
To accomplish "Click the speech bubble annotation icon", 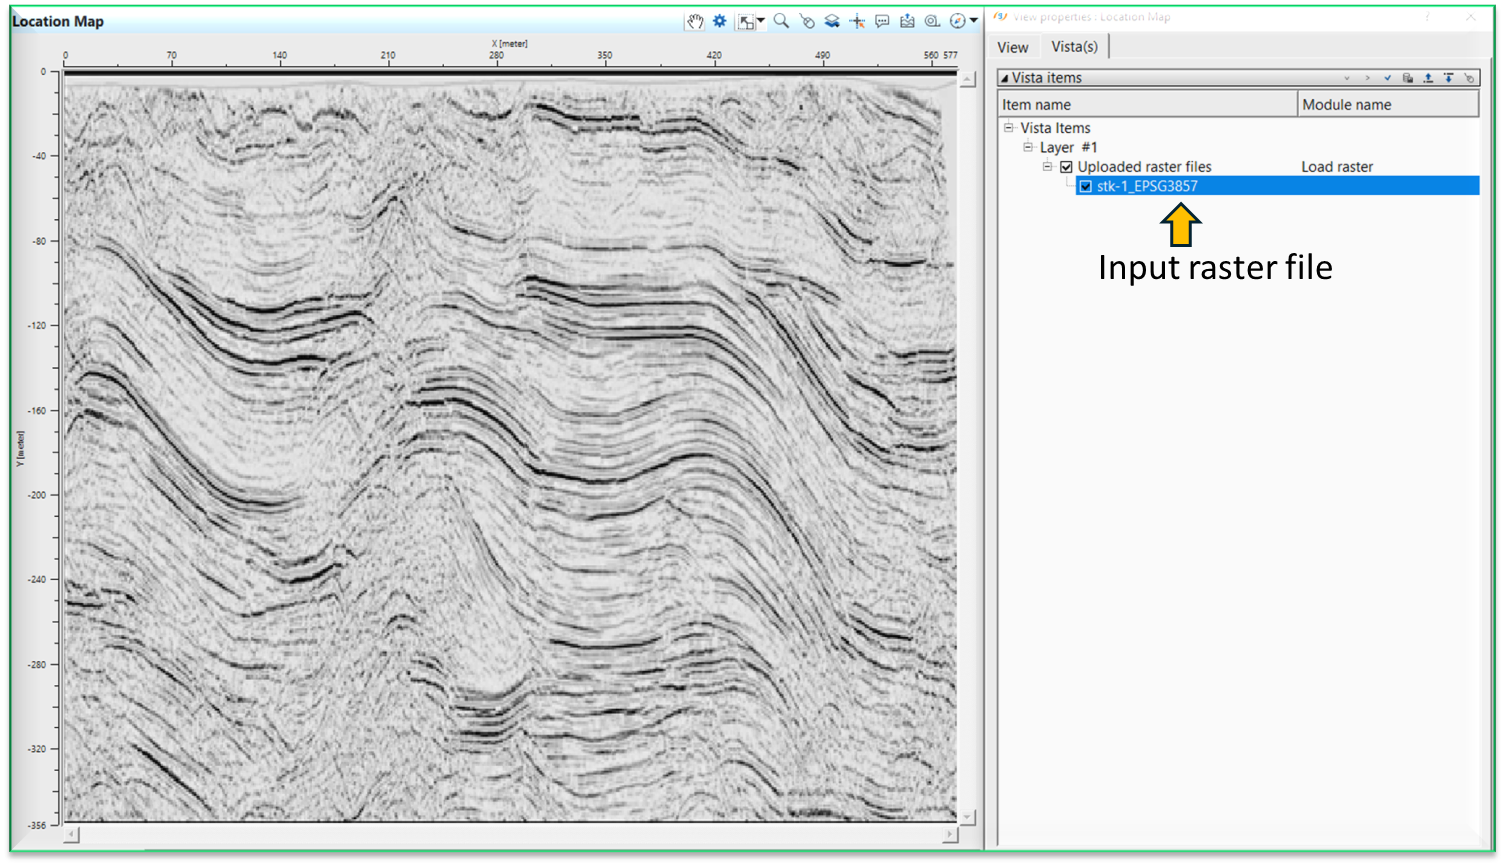I will [882, 21].
